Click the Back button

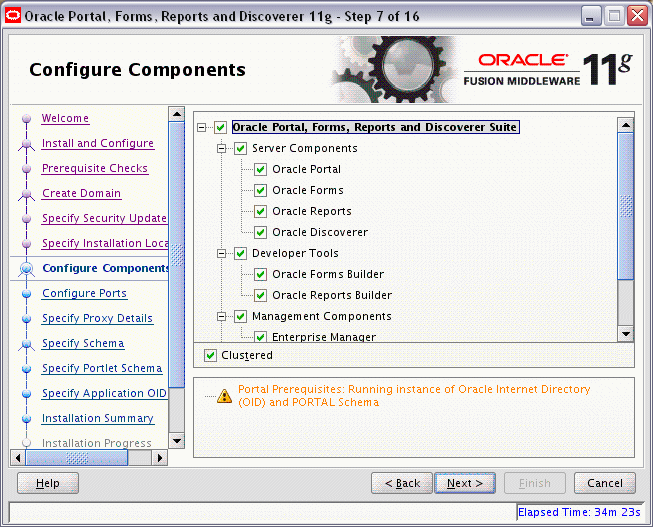(402, 483)
